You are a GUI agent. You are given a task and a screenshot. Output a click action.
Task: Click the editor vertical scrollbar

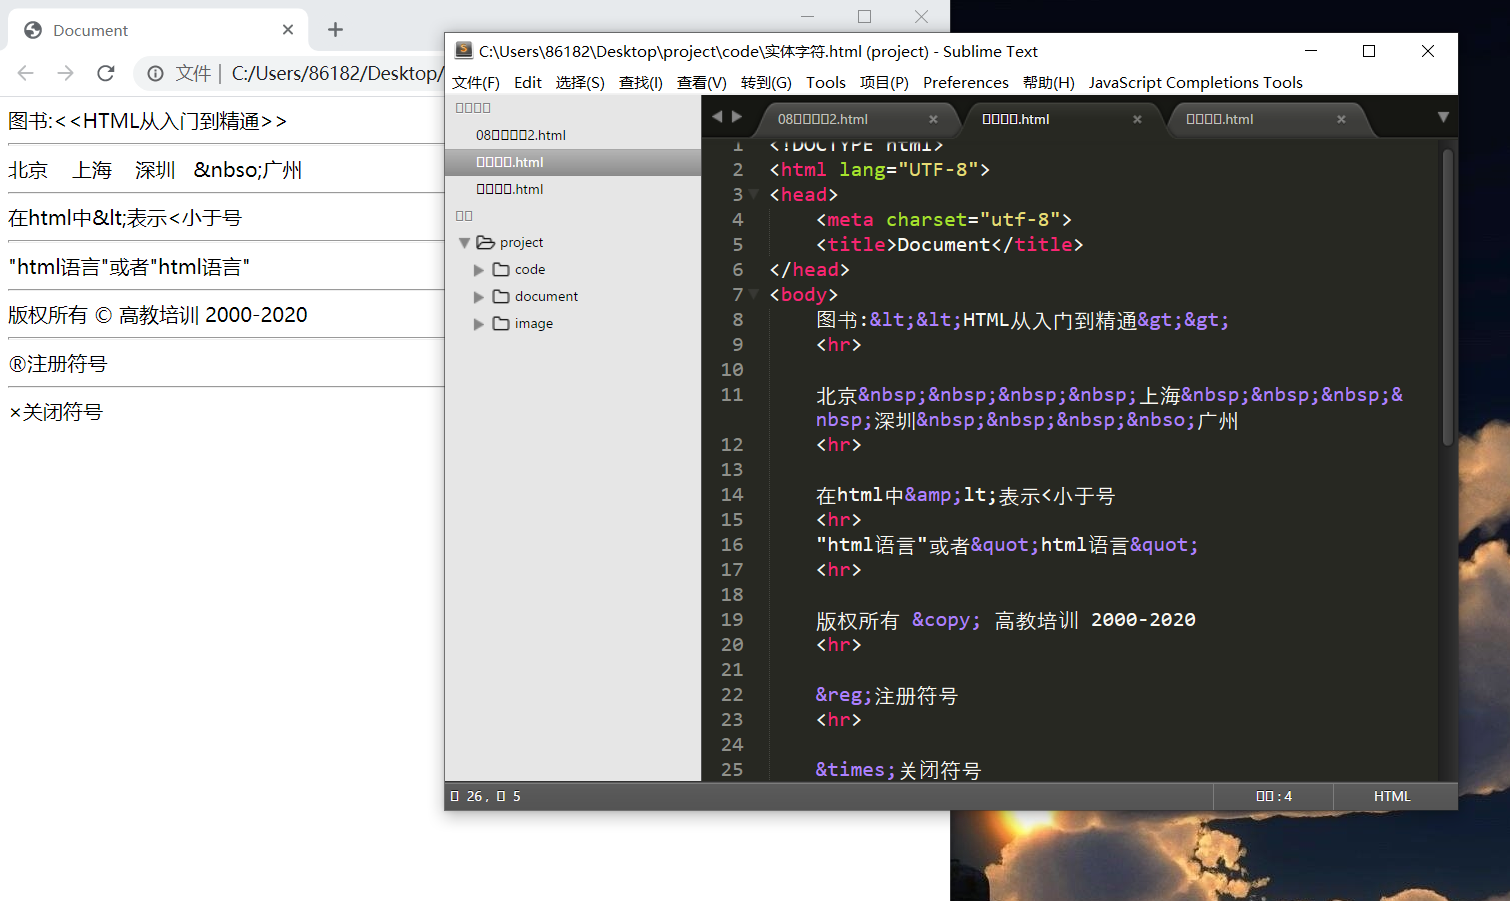click(x=1447, y=297)
